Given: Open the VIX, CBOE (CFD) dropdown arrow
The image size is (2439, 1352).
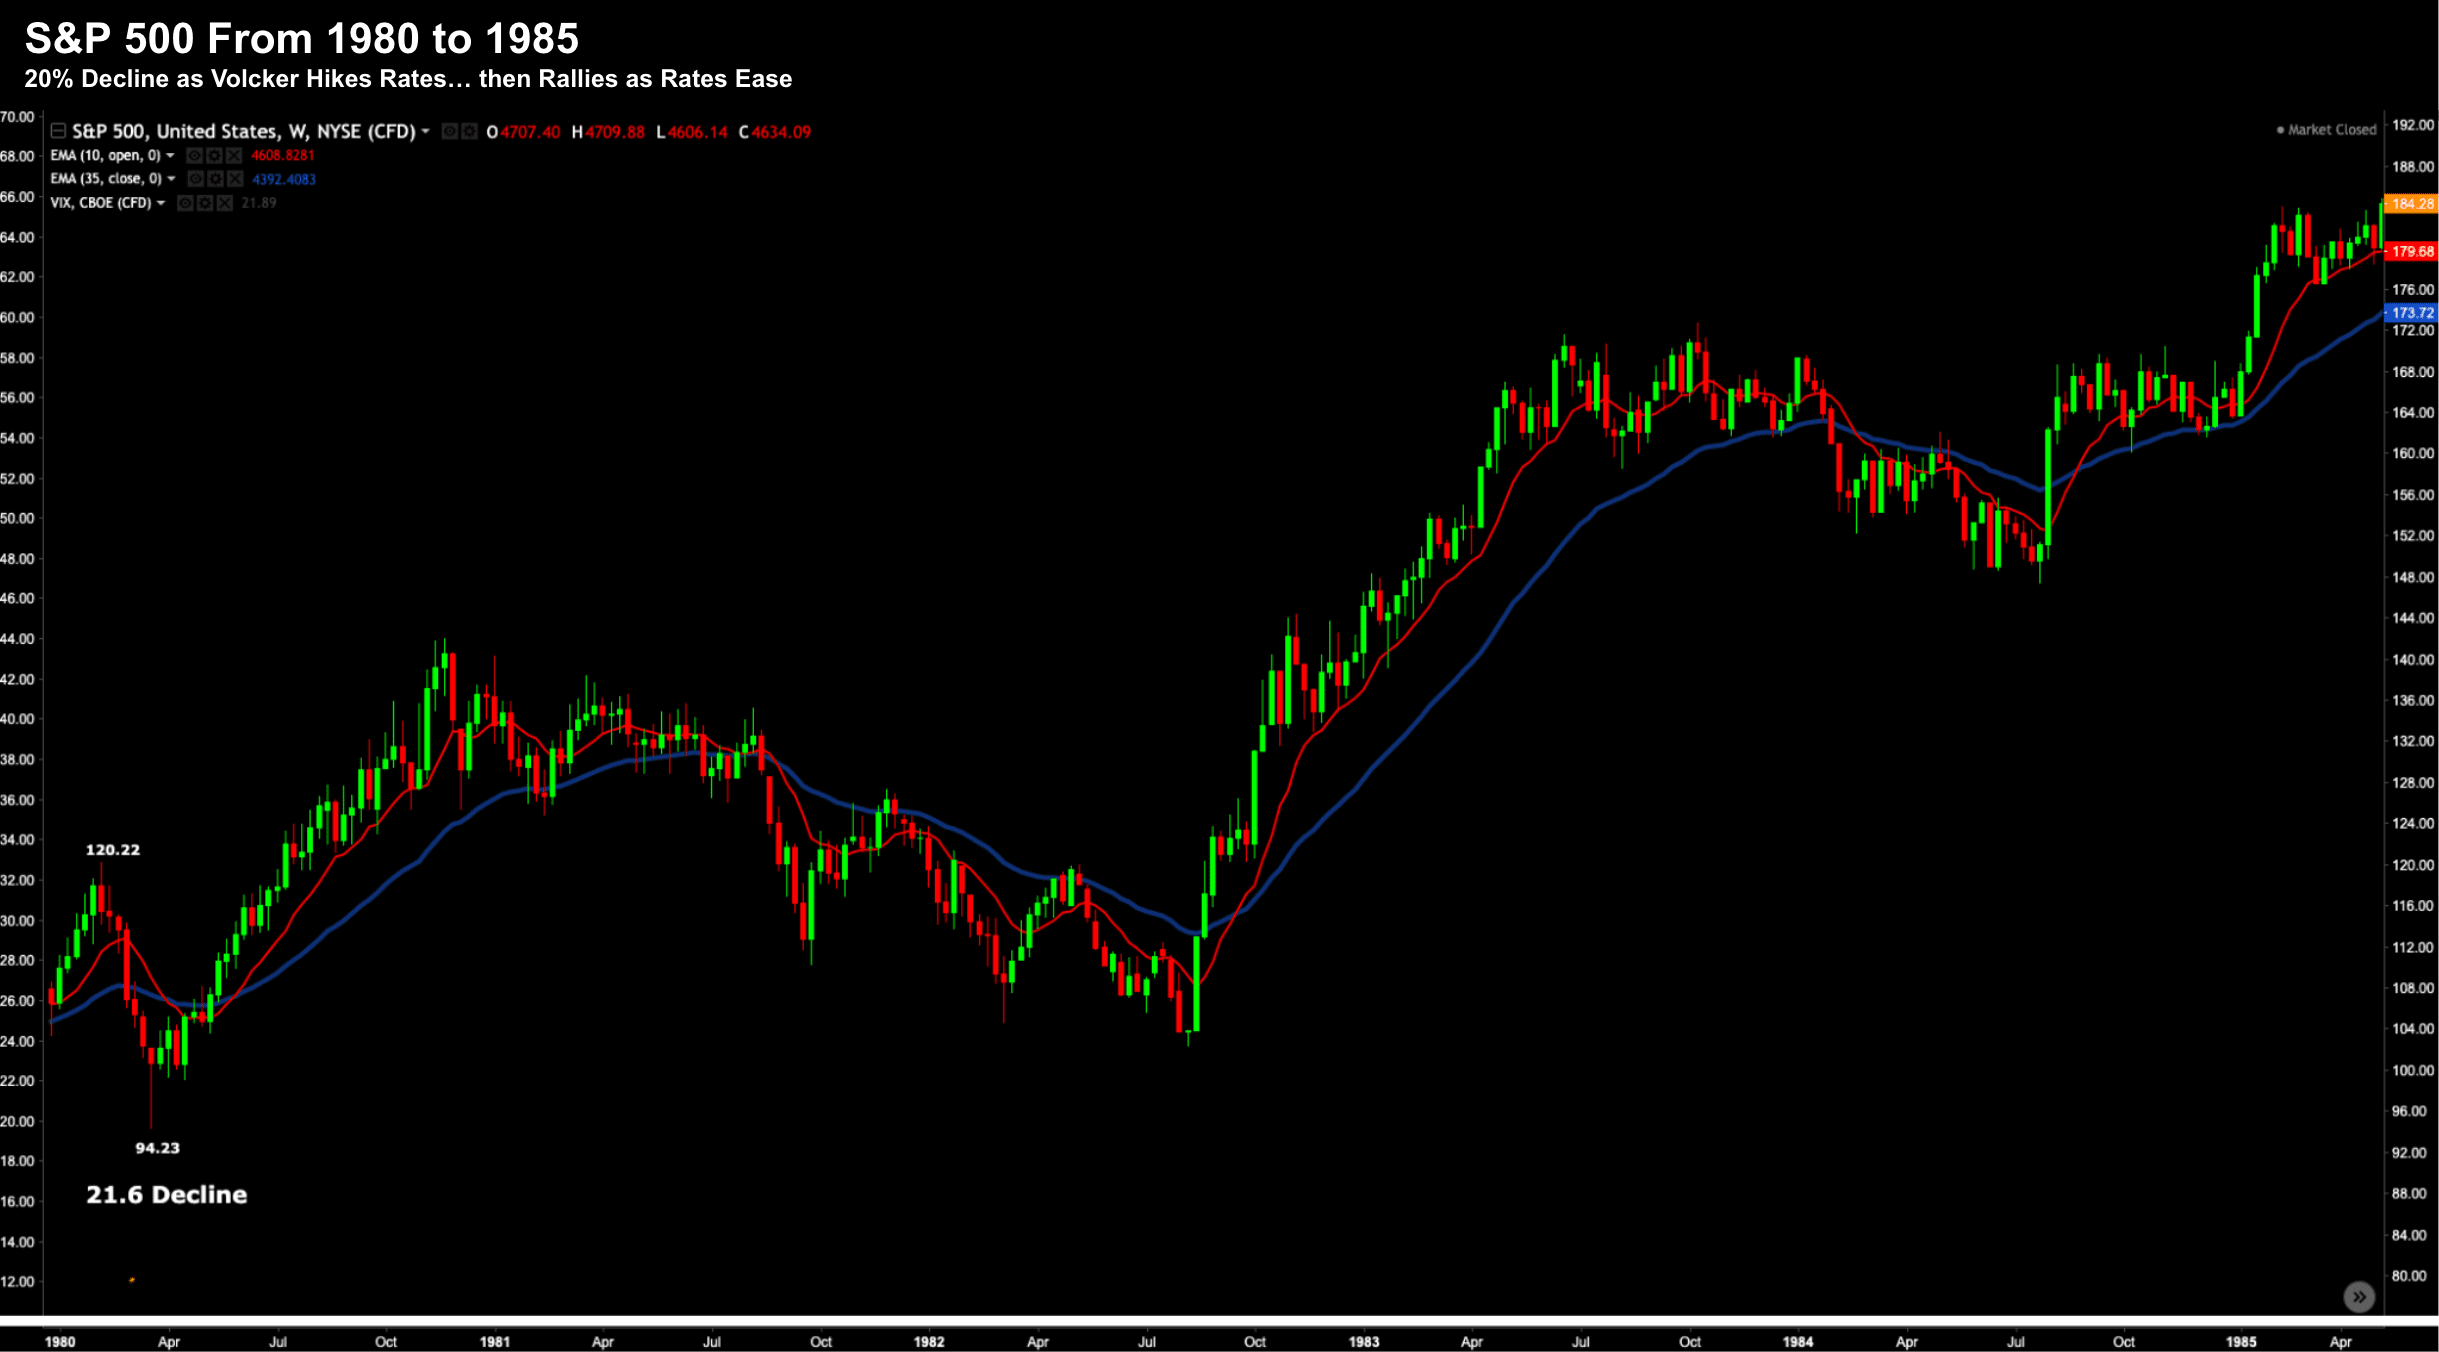Looking at the screenshot, I should coord(161,203).
